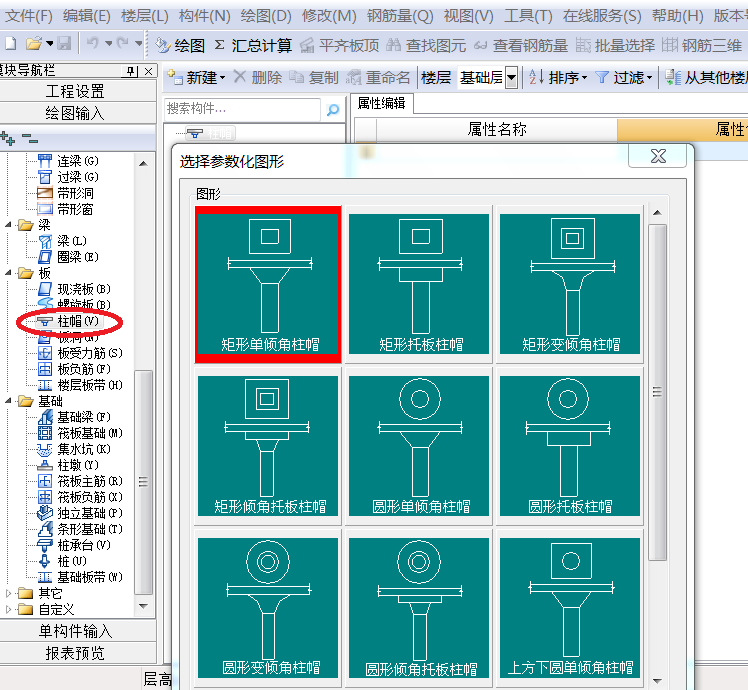Collapse the 基础 folder node
The image size is (748, 690).
[8, 401]
